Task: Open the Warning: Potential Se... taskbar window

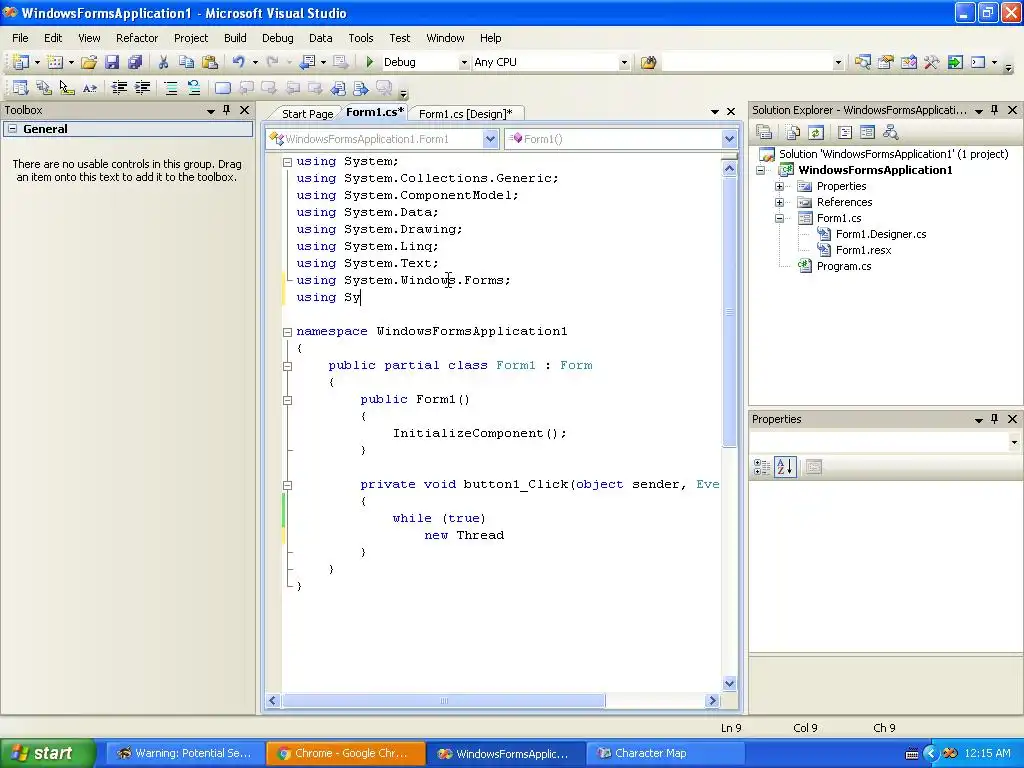Action: click(x=185, y=753)
